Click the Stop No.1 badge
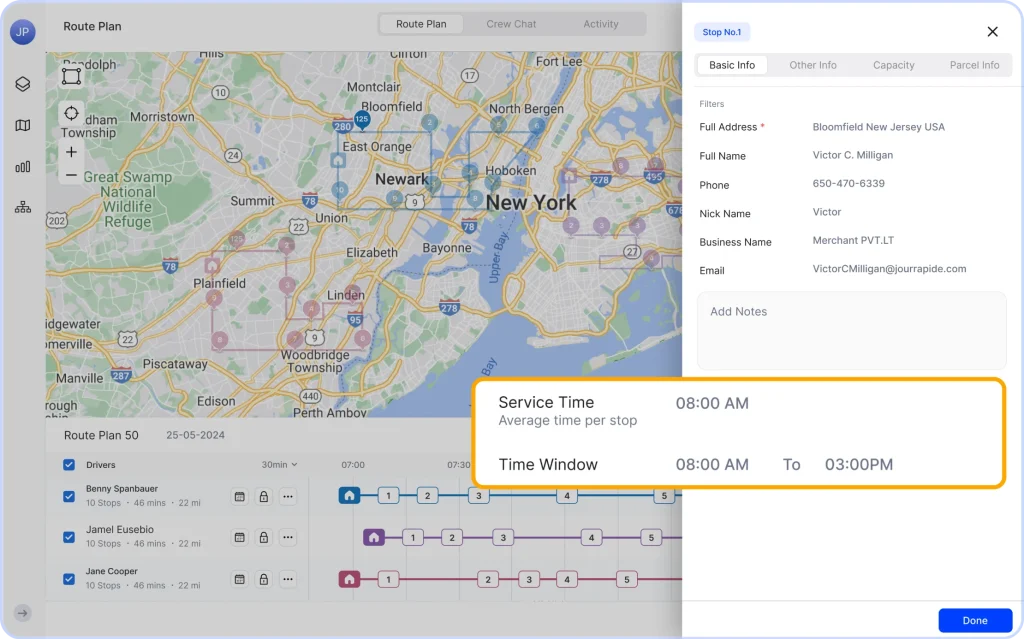This screenshot has width=1024, height=639. [x=722, y=32]
